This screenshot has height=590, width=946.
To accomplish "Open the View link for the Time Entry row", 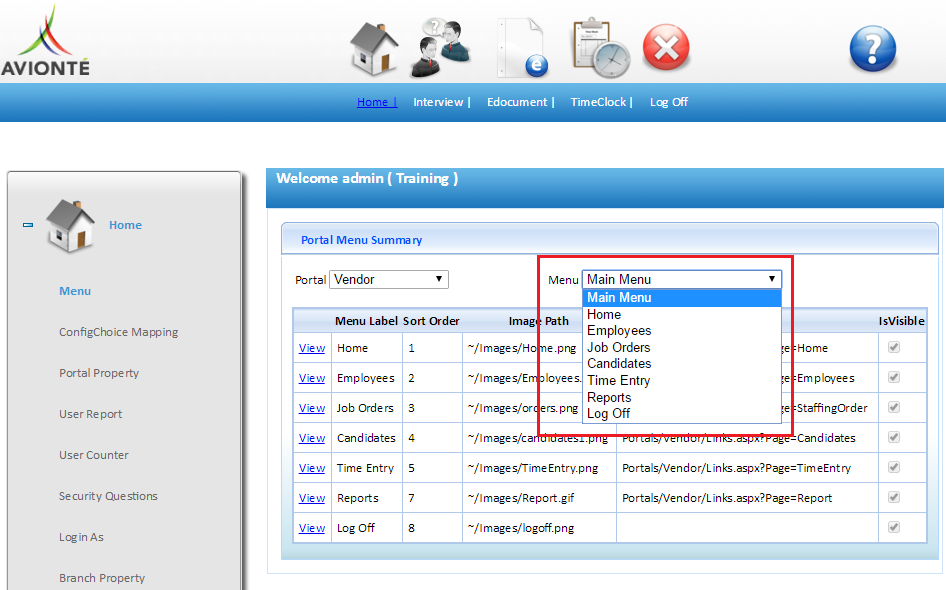I will pyautogui.click(x=312, y=468).
